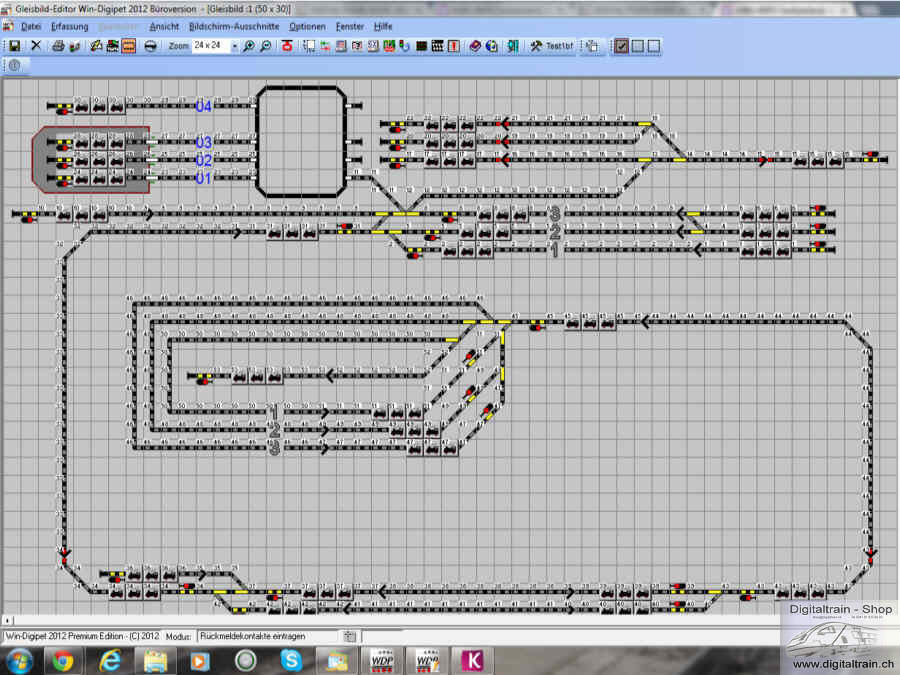Toggle the middle empty checkbox in toolbar
Viewport: 900px width, 675px height.
[x=637, y=46]
